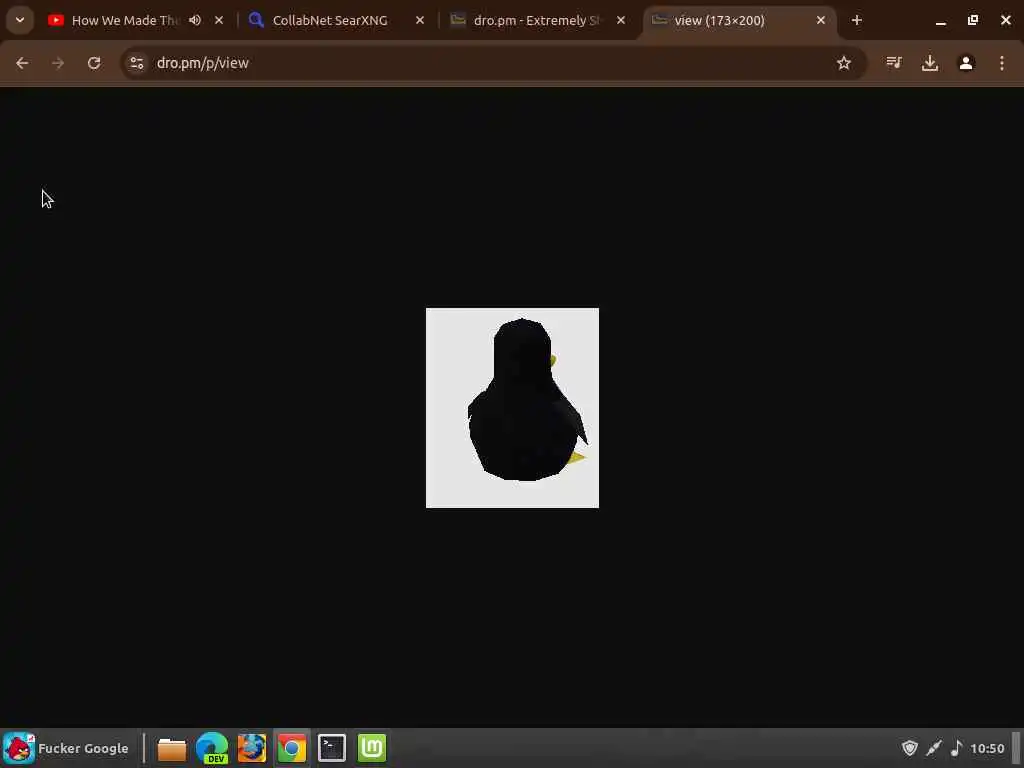Close the 'How We Made' YouTube tab

[x=219, y=20]
